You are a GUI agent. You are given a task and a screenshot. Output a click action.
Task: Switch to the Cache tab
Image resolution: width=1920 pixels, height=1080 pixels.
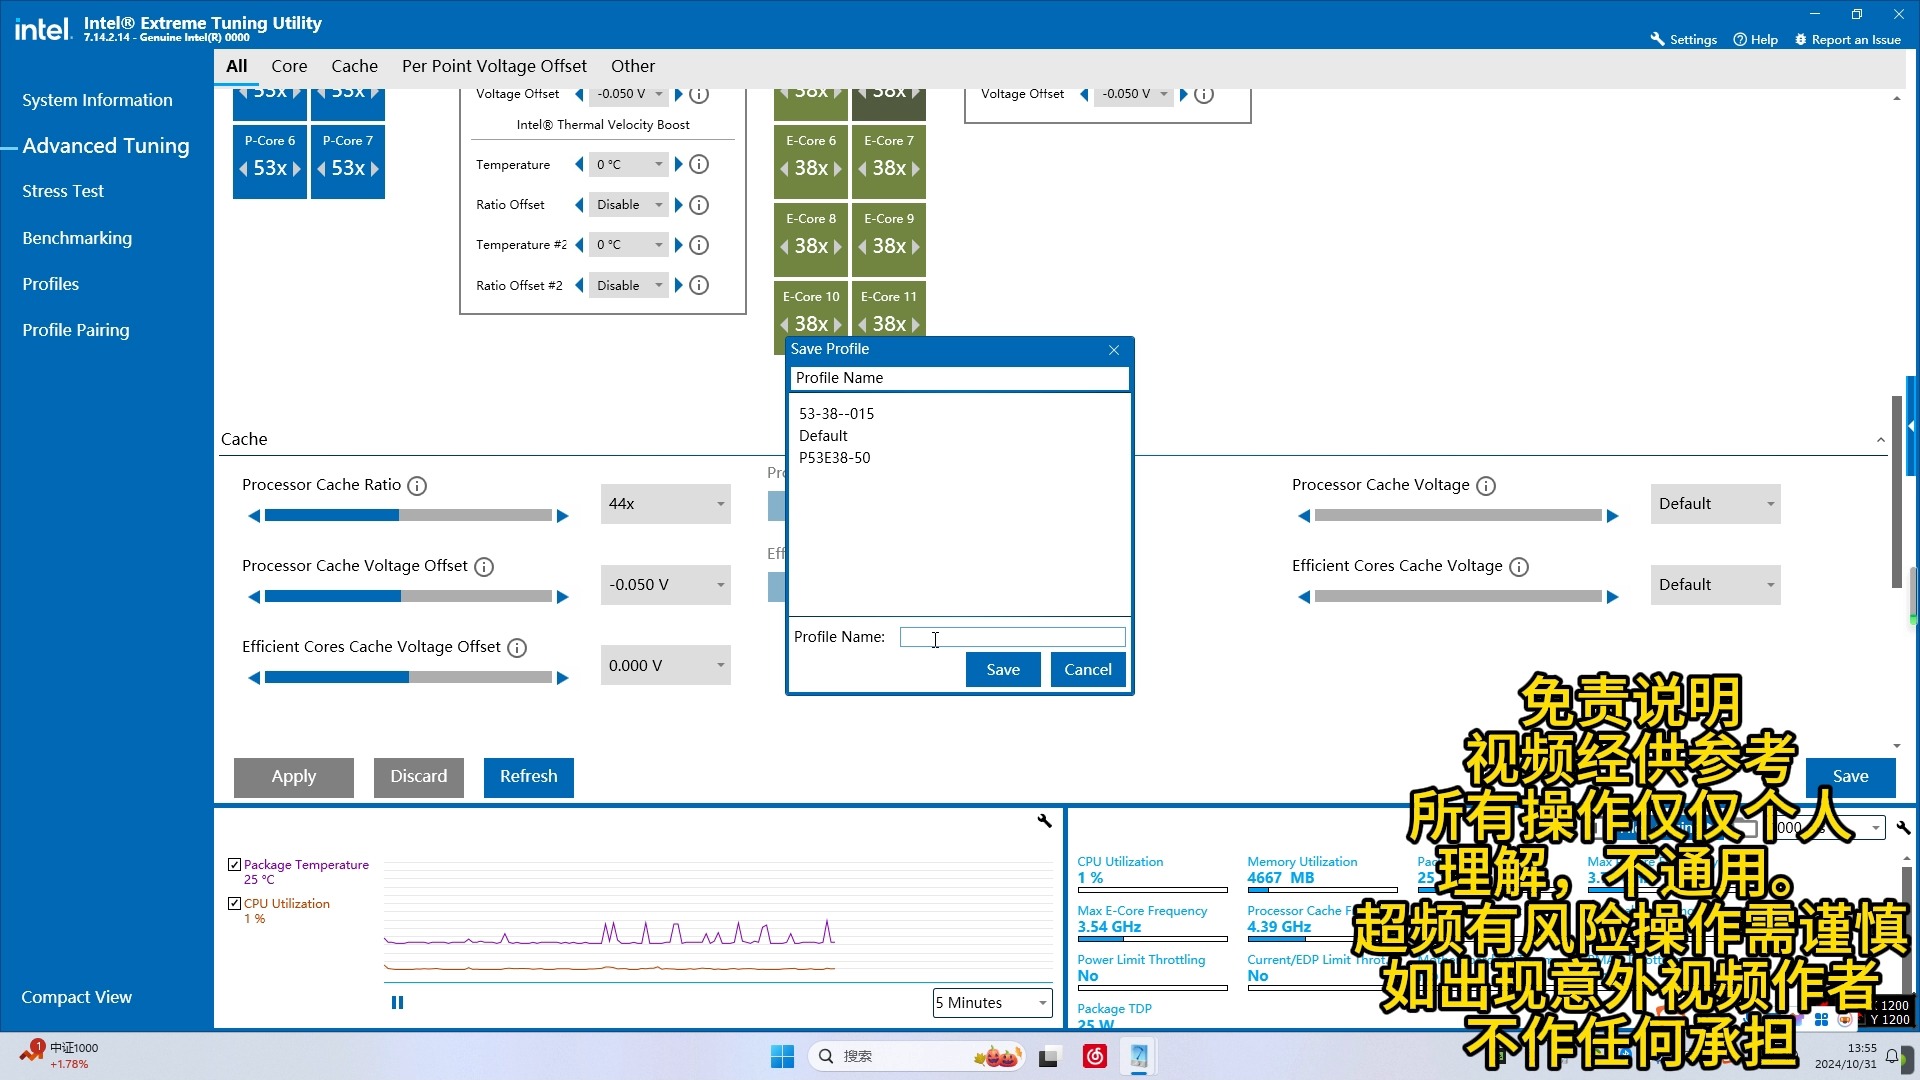(x=355, y=66)
